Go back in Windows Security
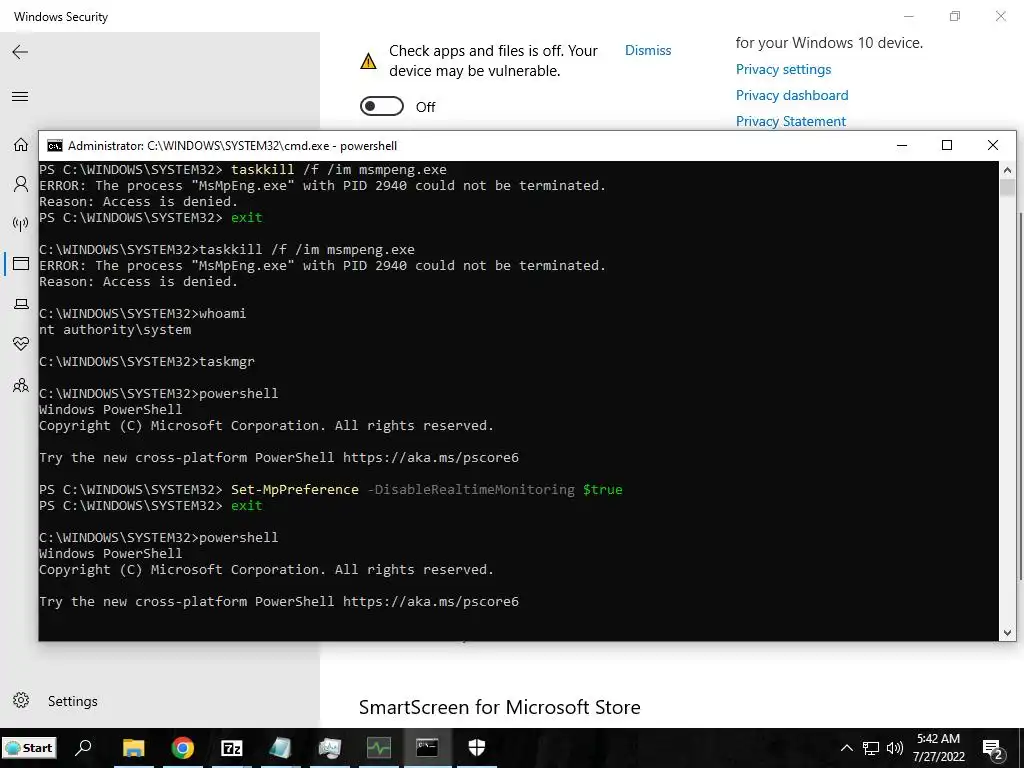The width and height of the screenshot is (1024, 768). click(x=20, y=52)
